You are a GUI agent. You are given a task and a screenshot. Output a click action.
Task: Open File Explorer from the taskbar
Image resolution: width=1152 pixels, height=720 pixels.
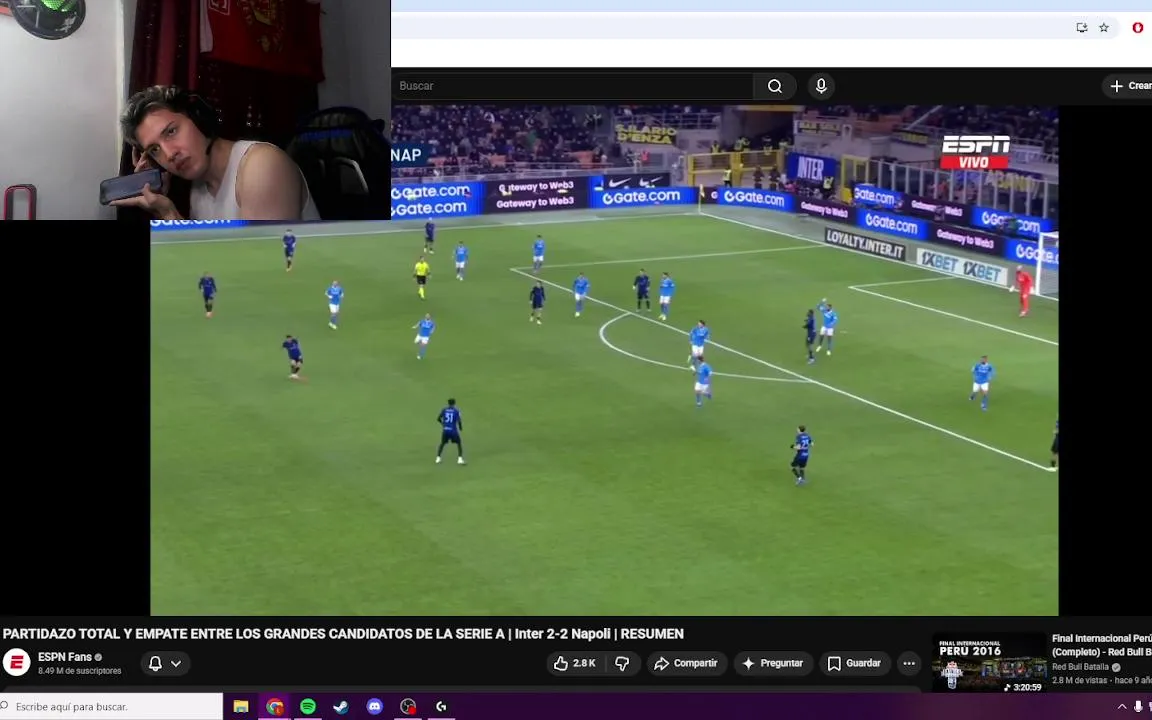(x=241, y=707)
